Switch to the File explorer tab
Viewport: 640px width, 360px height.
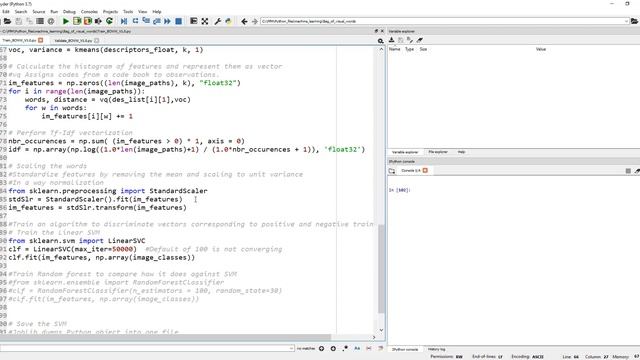438,152
